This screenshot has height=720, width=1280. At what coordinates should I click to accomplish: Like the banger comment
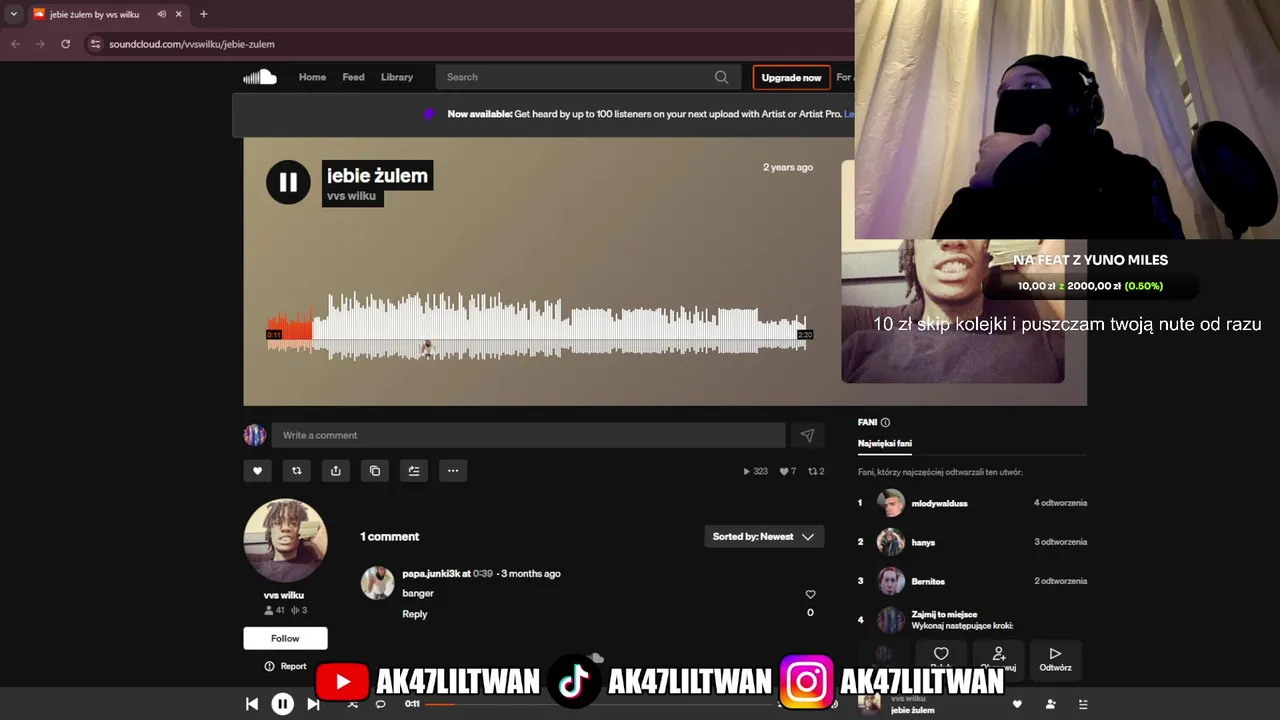click(x=810, y=594)
